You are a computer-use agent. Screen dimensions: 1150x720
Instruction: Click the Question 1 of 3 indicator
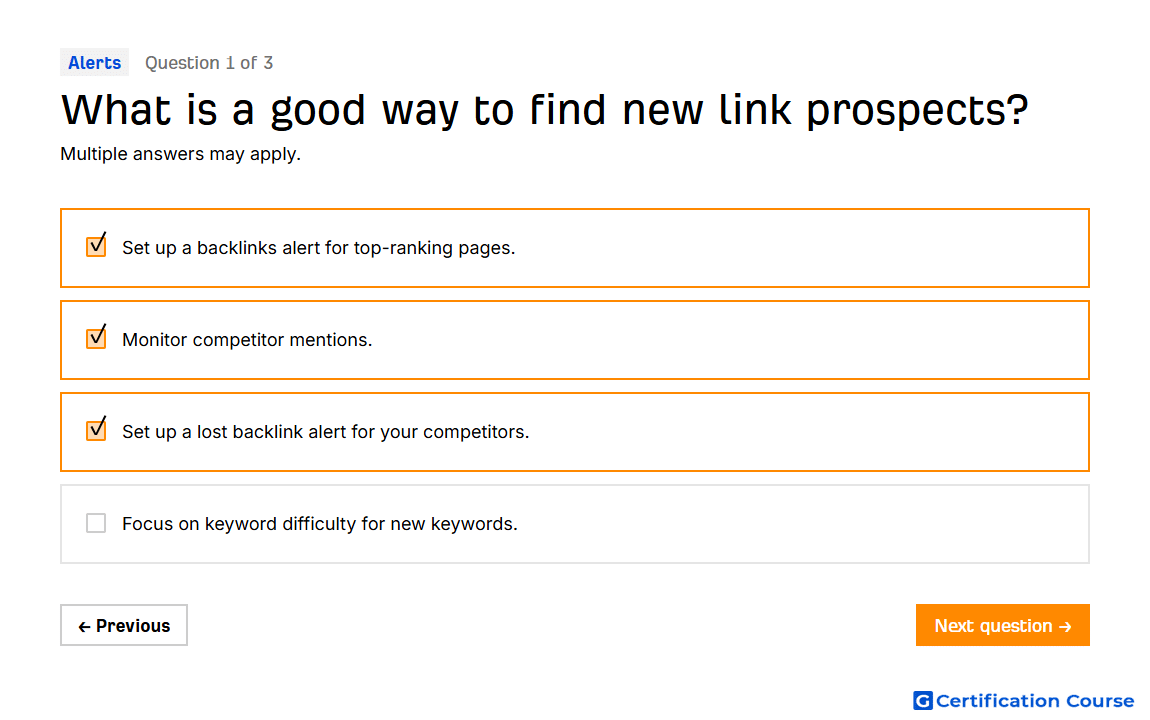tap(209, 63)
